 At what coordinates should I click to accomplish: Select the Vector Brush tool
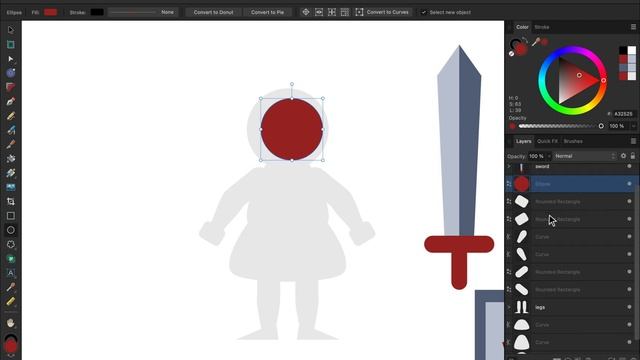coord(11,130)
